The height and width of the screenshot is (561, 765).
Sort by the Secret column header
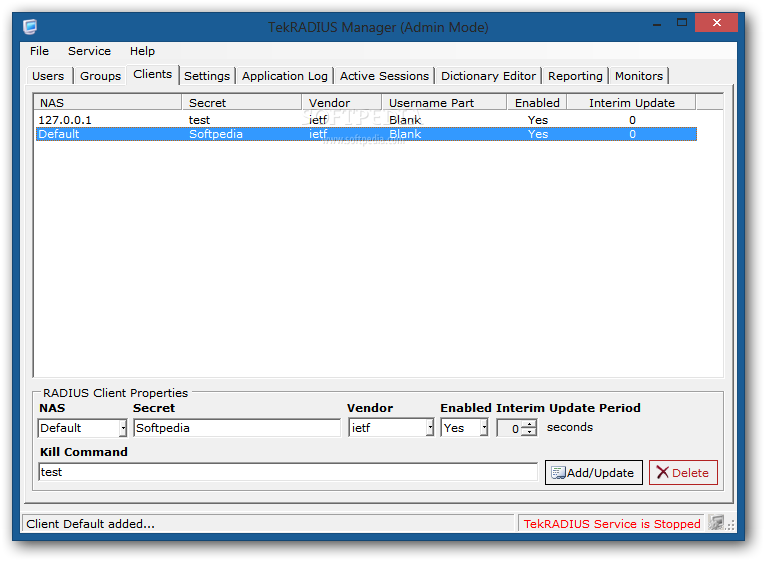click(x=242, y=103)
